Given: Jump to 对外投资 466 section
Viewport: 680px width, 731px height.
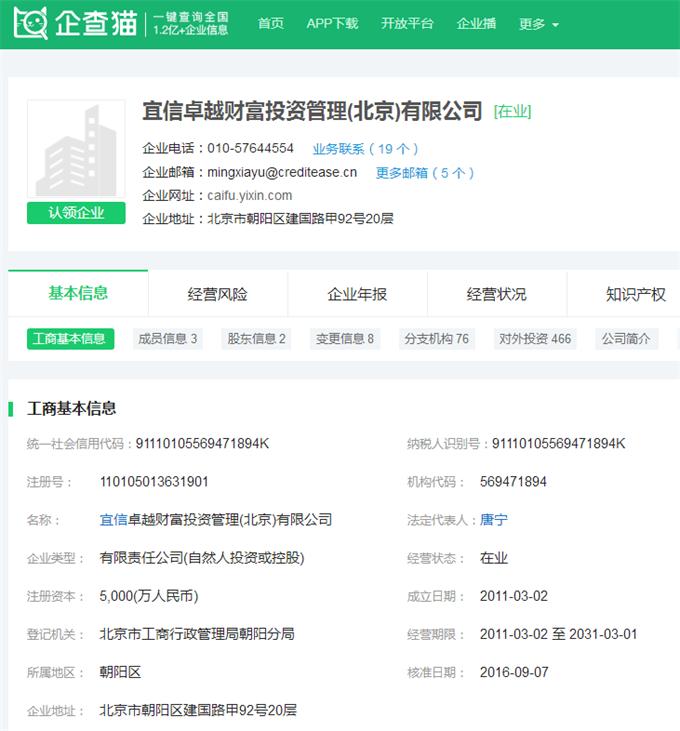Looking at the screenshot, I should coord(535,338).
